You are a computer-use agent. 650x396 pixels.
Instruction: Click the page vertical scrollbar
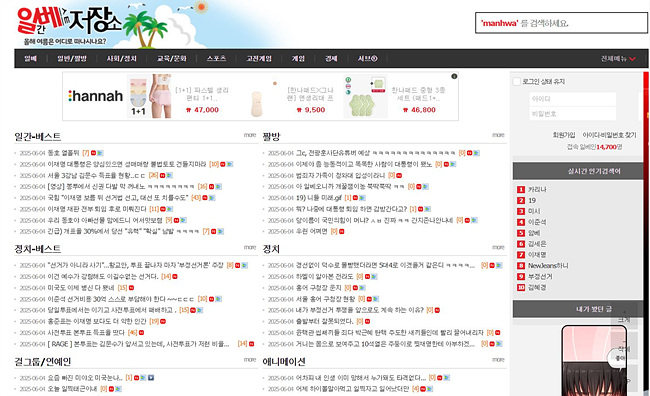[645, 232]
